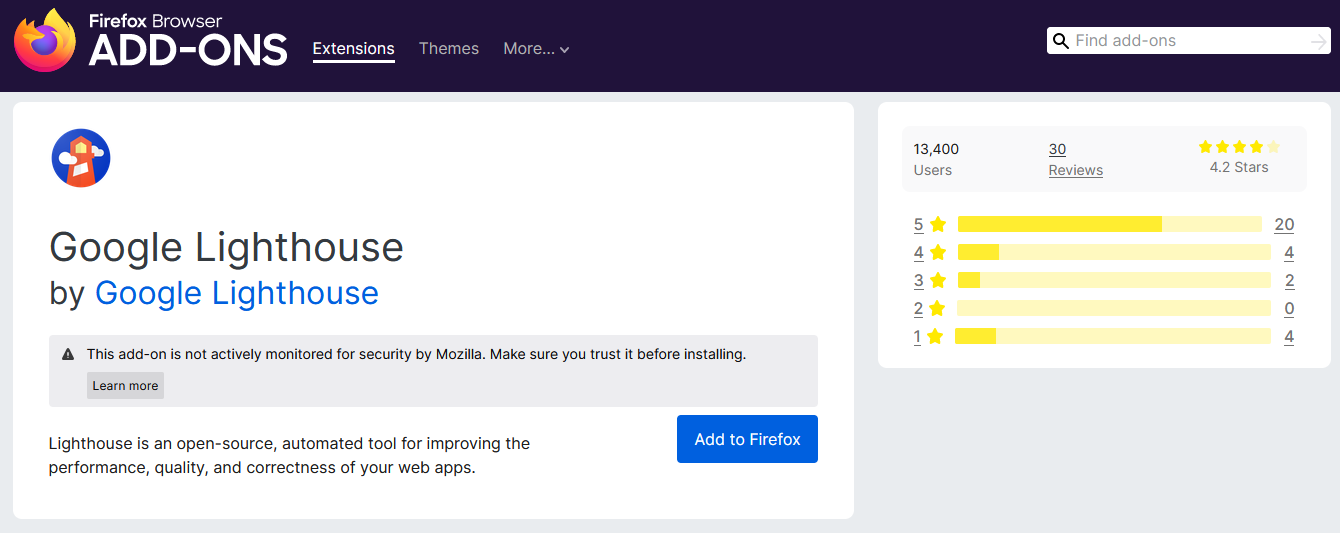The image size is (1340, 533).
Task: Click the security warning message text
Action: [x=416, y=354]
